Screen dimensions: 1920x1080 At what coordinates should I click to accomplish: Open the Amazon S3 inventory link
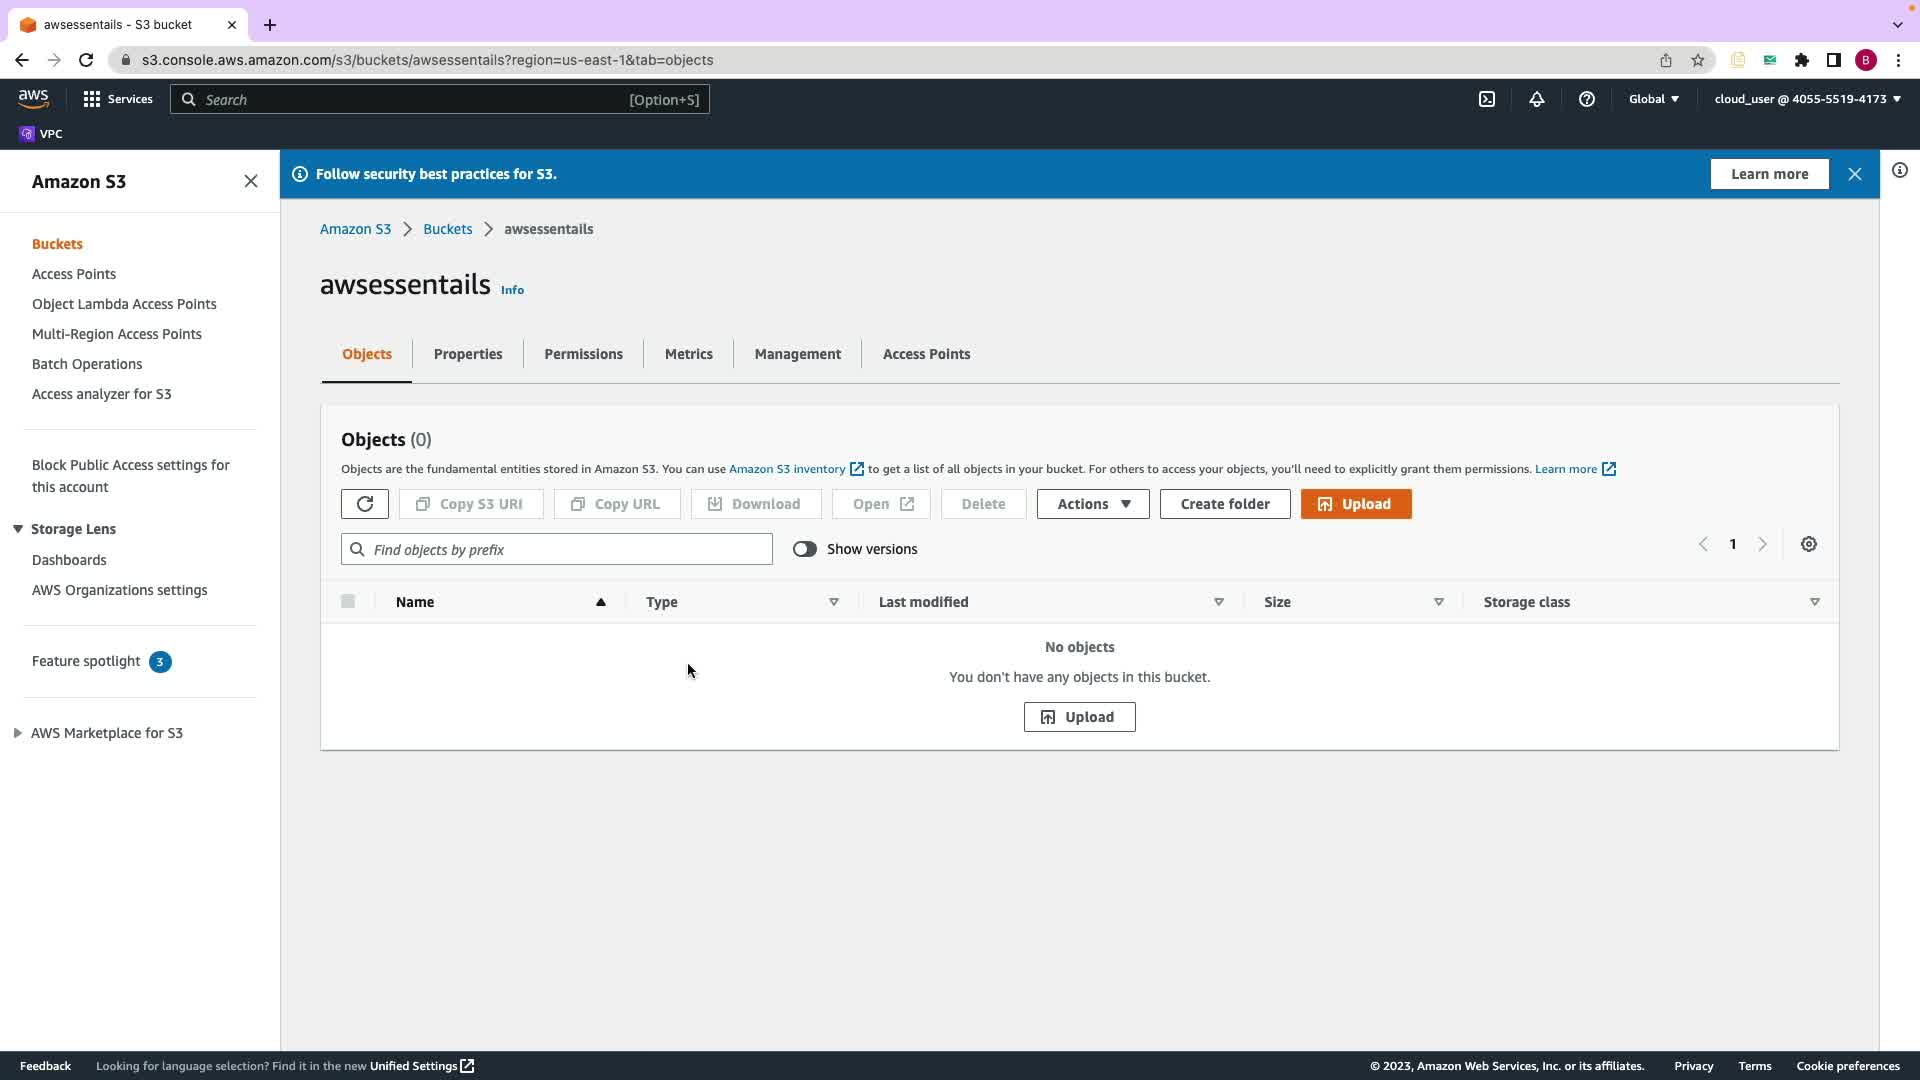pyautogui.click(x=787, y=469)
